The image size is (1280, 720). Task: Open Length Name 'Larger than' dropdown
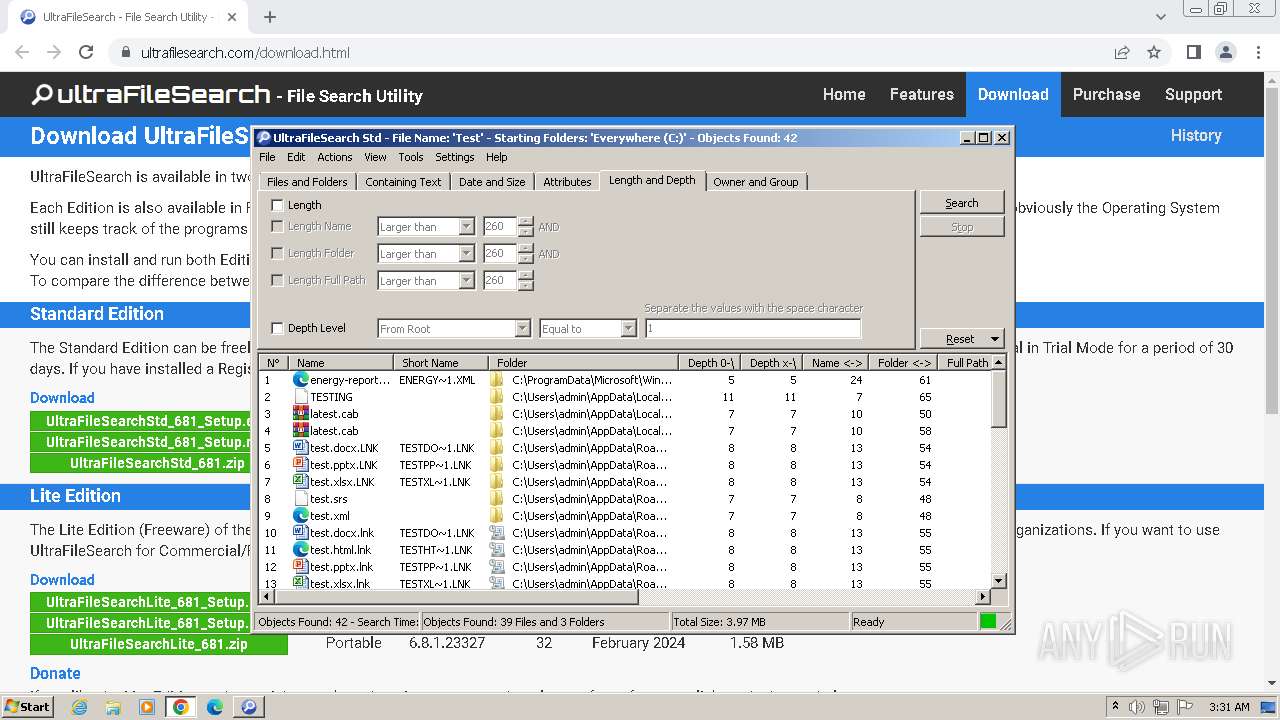466,227
